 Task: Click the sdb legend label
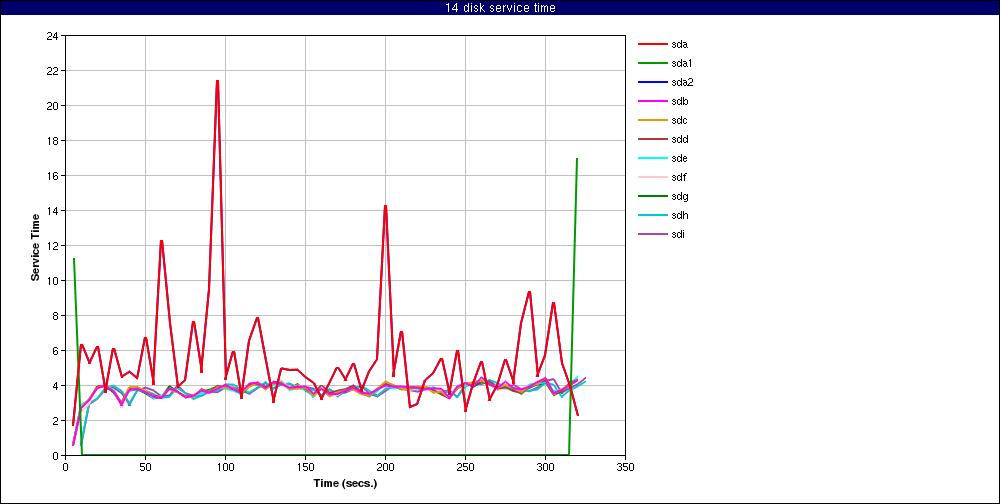click(679, 101)
